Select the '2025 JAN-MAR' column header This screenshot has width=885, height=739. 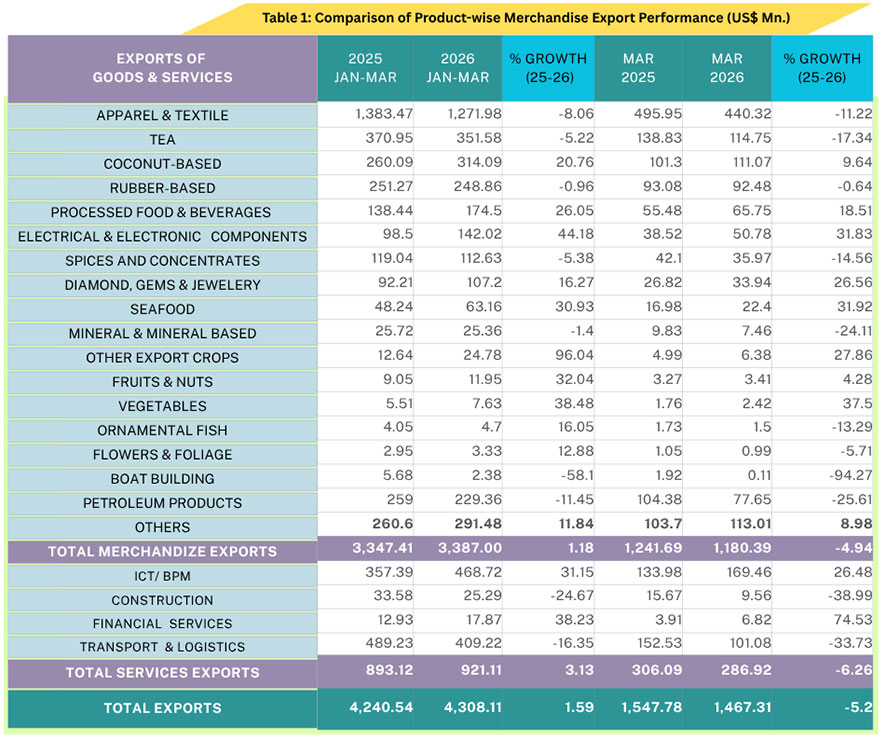[x=364, y=68]
